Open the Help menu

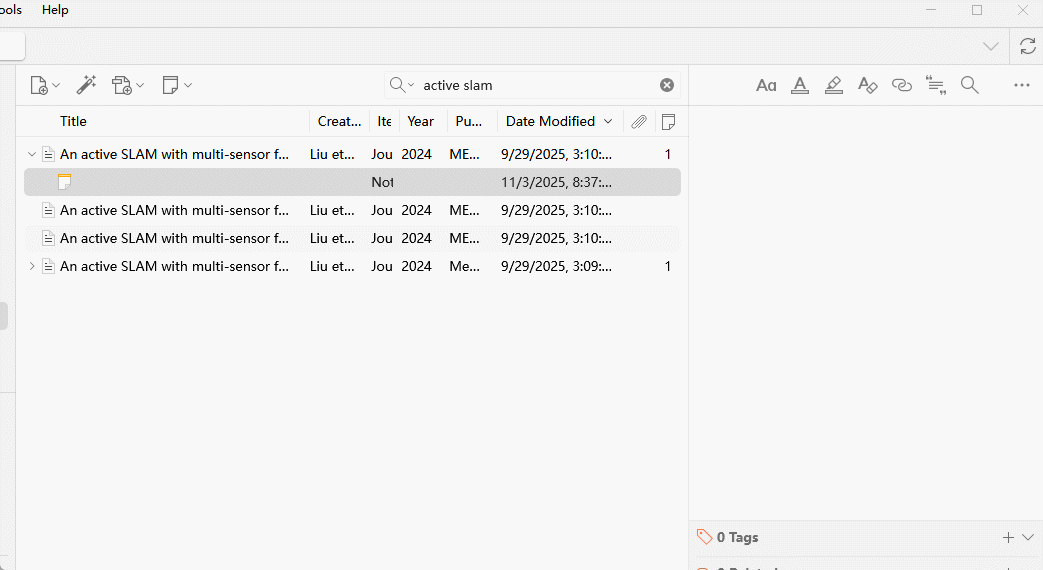coord(55,10)
